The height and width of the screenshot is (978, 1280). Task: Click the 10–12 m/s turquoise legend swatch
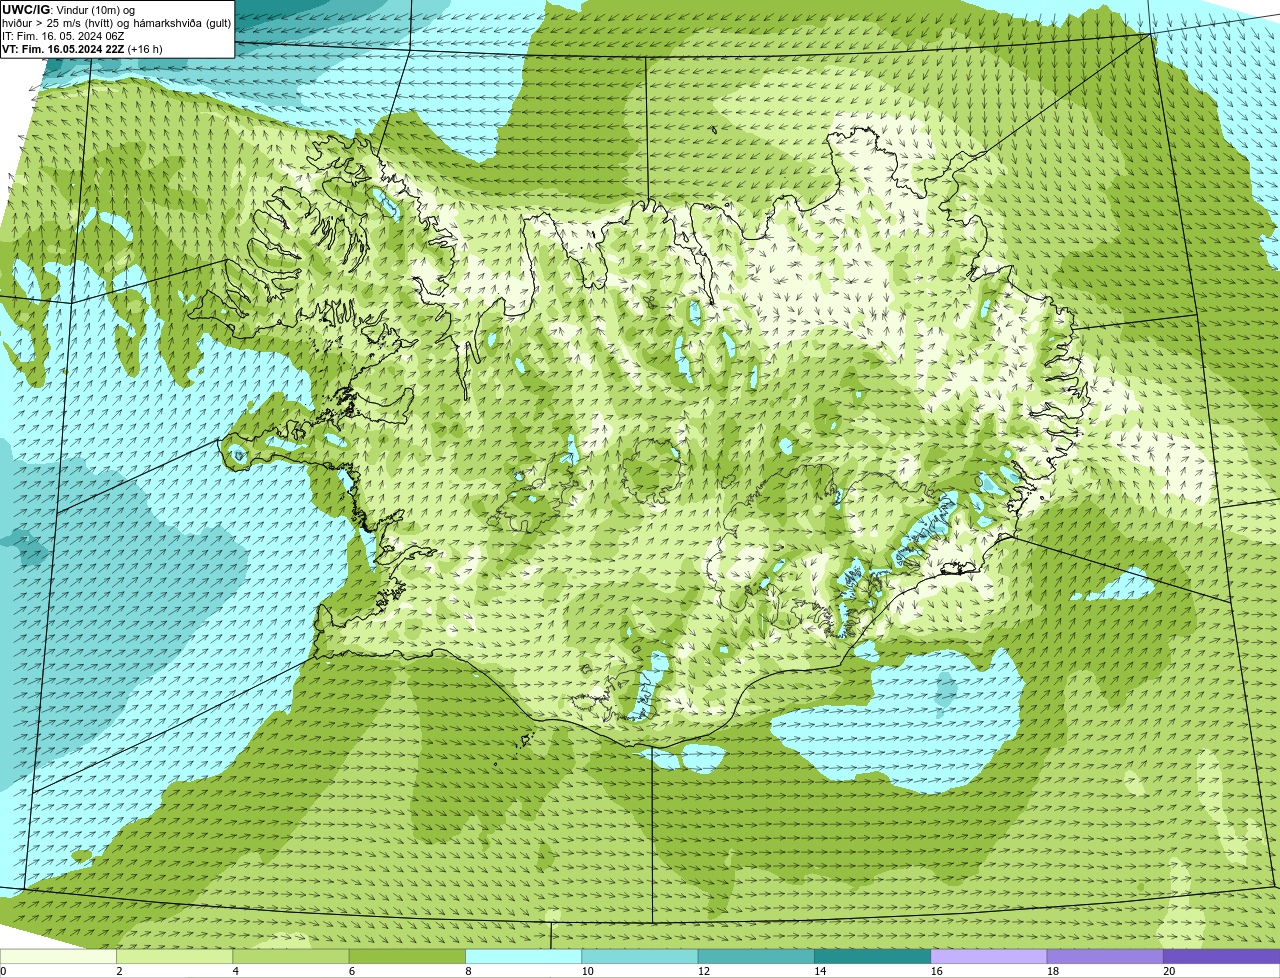click(x=640, y=956)
